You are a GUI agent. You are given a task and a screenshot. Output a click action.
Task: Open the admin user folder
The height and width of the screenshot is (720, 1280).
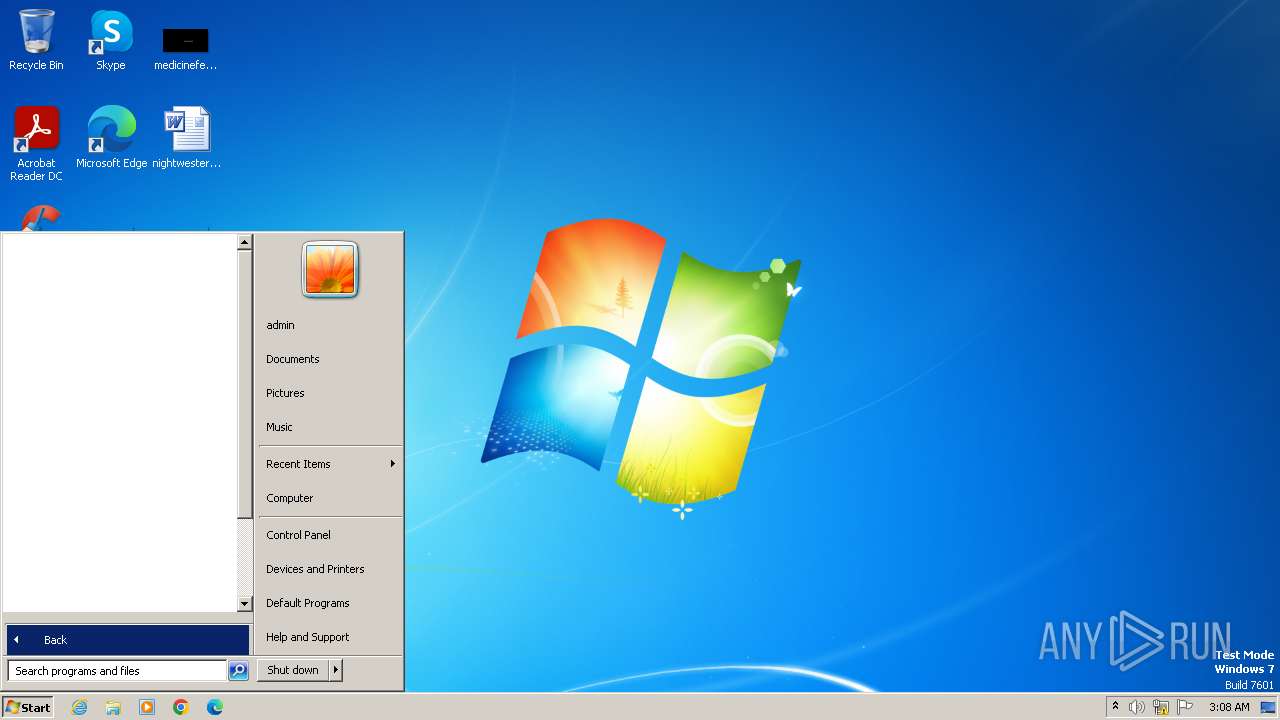point(330,325)
